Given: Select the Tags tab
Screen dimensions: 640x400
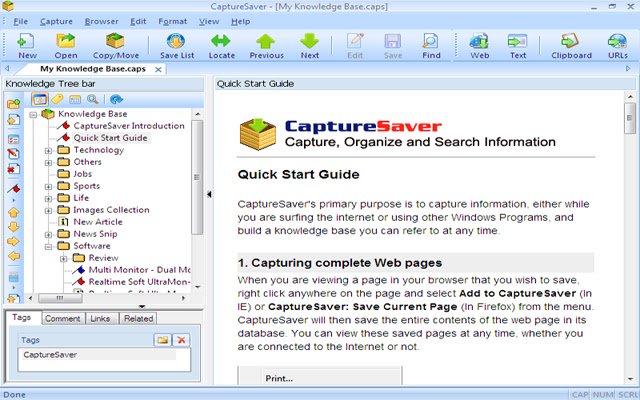Looking at the screenshot, I should [22, 318].
